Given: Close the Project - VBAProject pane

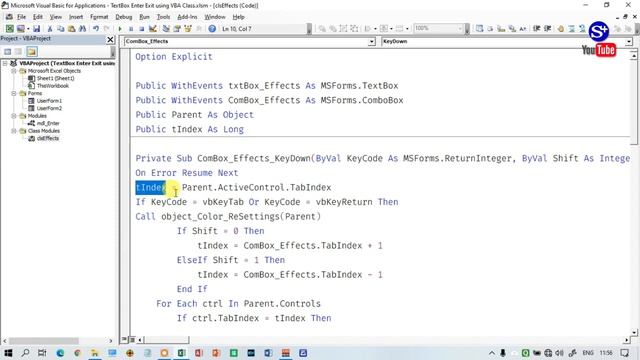Looking at the screenshot, I should 110,39.
